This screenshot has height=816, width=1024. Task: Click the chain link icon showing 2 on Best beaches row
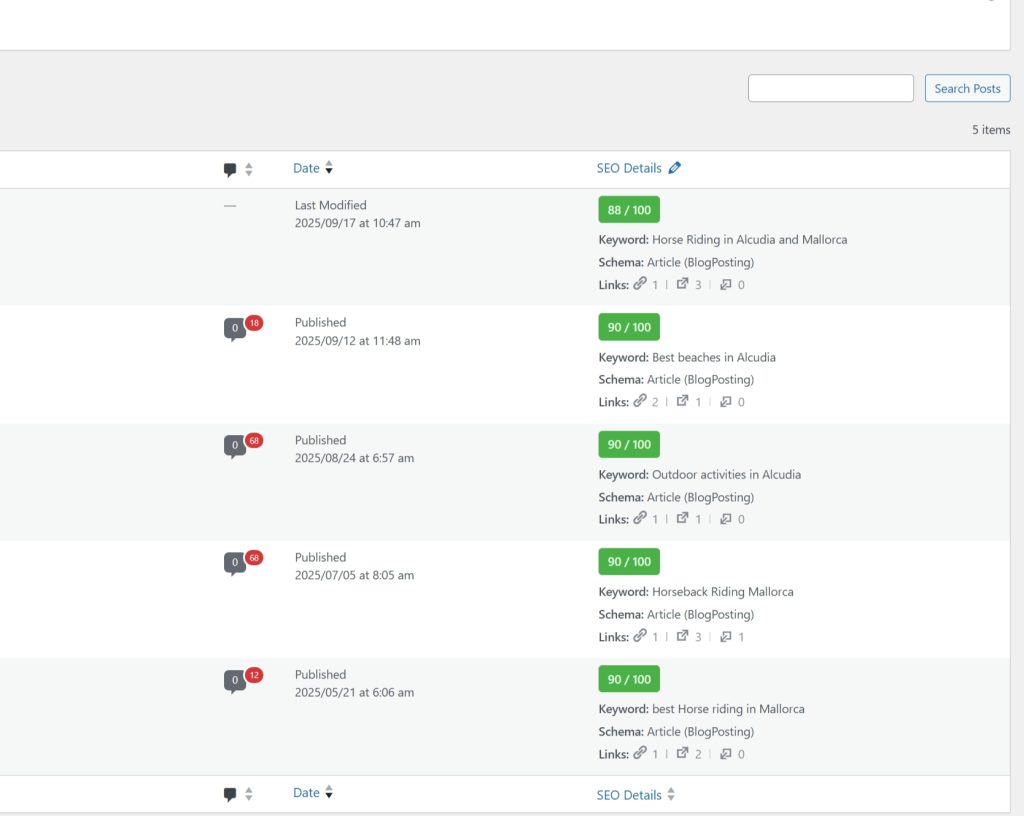640,401
